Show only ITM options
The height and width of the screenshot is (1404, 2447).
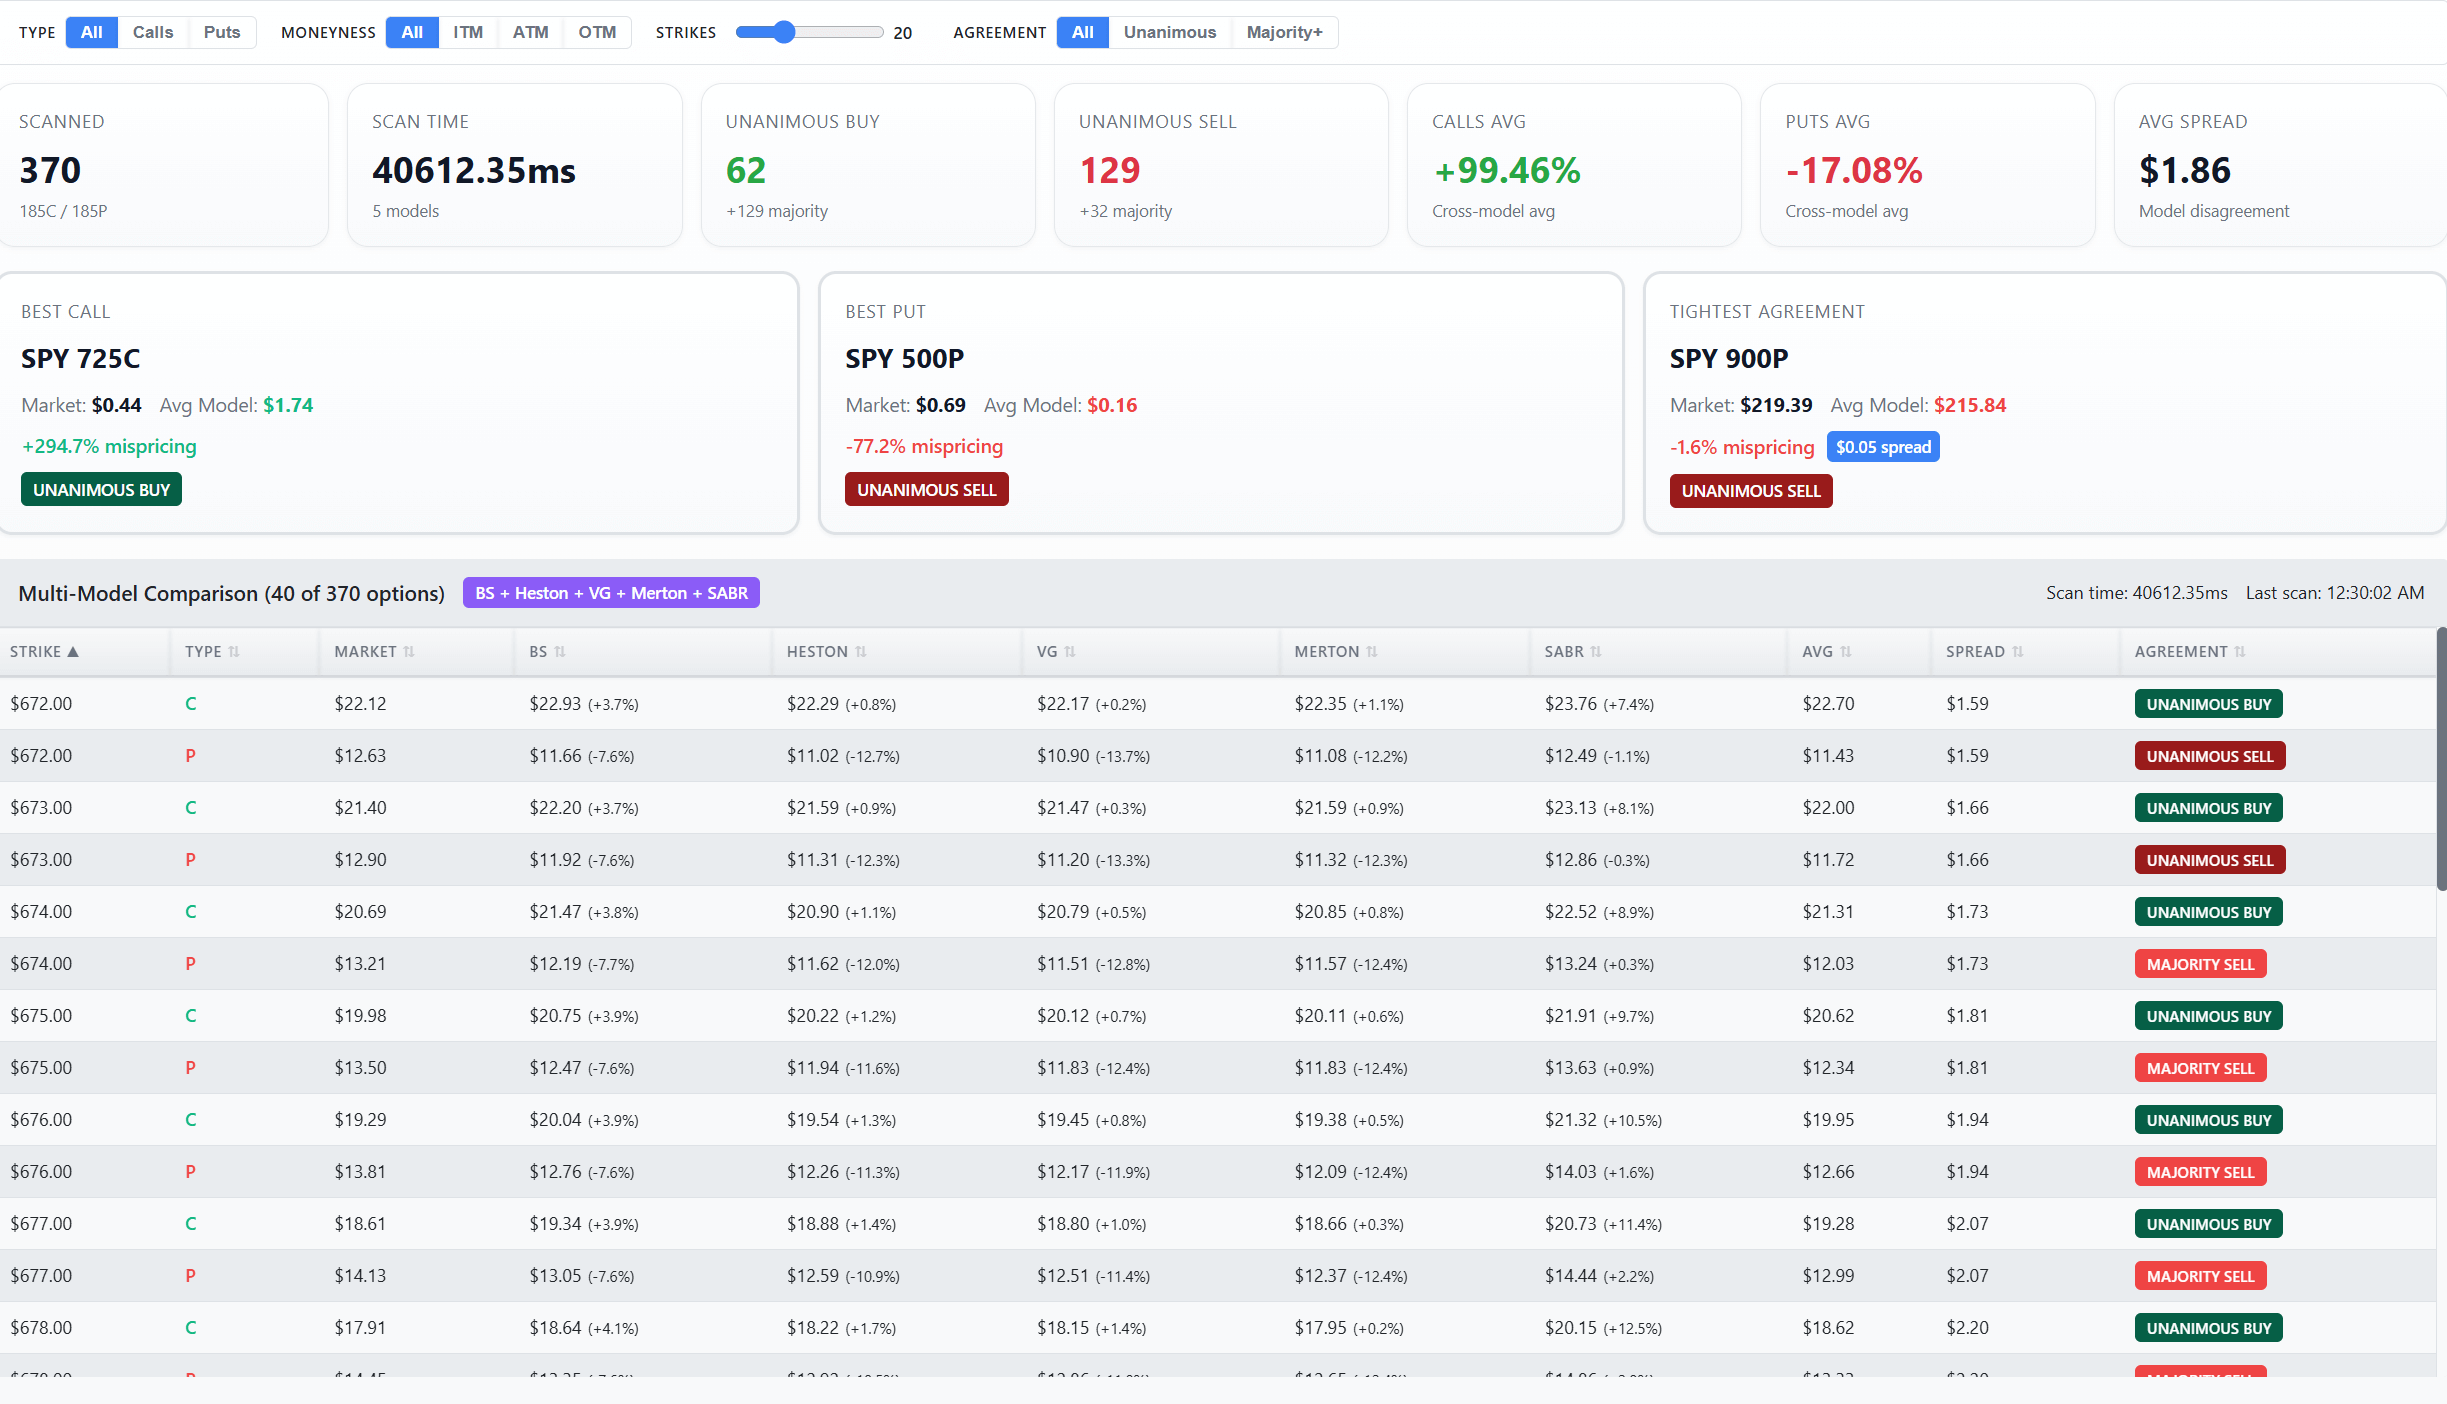[x=468, y=32]
